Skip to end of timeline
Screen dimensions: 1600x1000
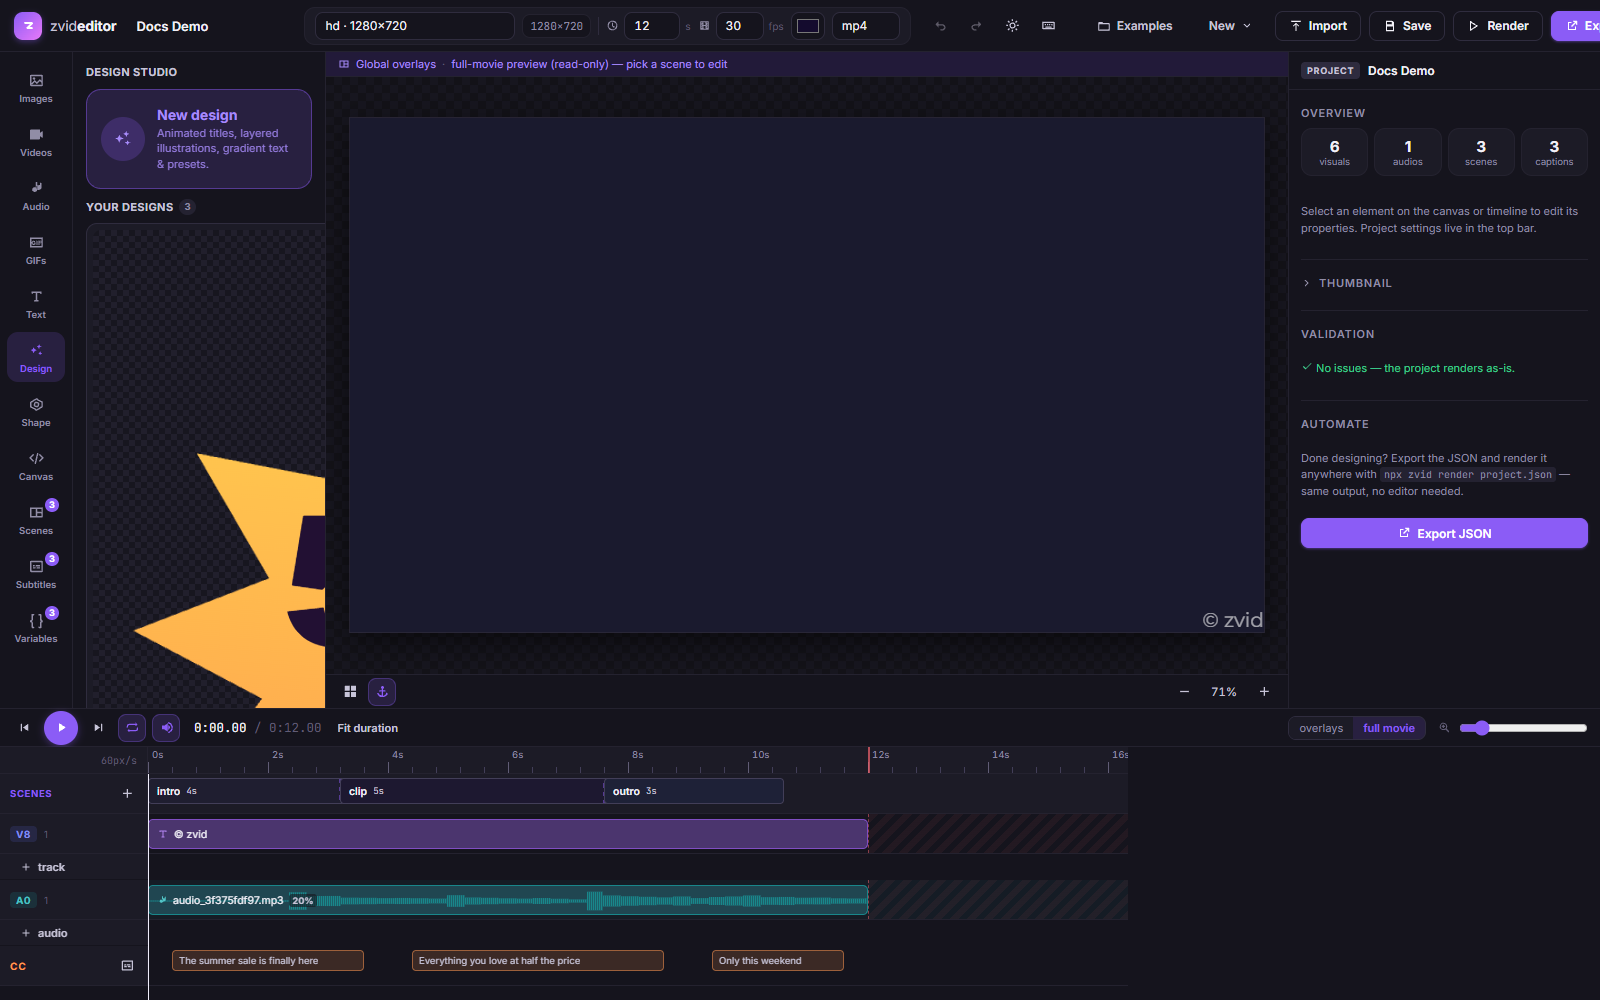(x=98, y=728)
